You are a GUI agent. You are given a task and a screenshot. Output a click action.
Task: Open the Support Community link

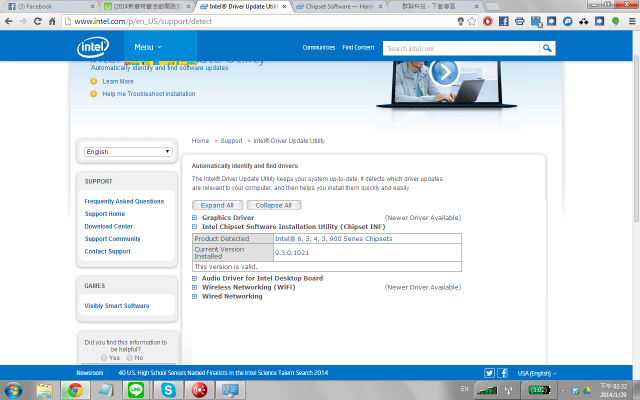[112, 239]
